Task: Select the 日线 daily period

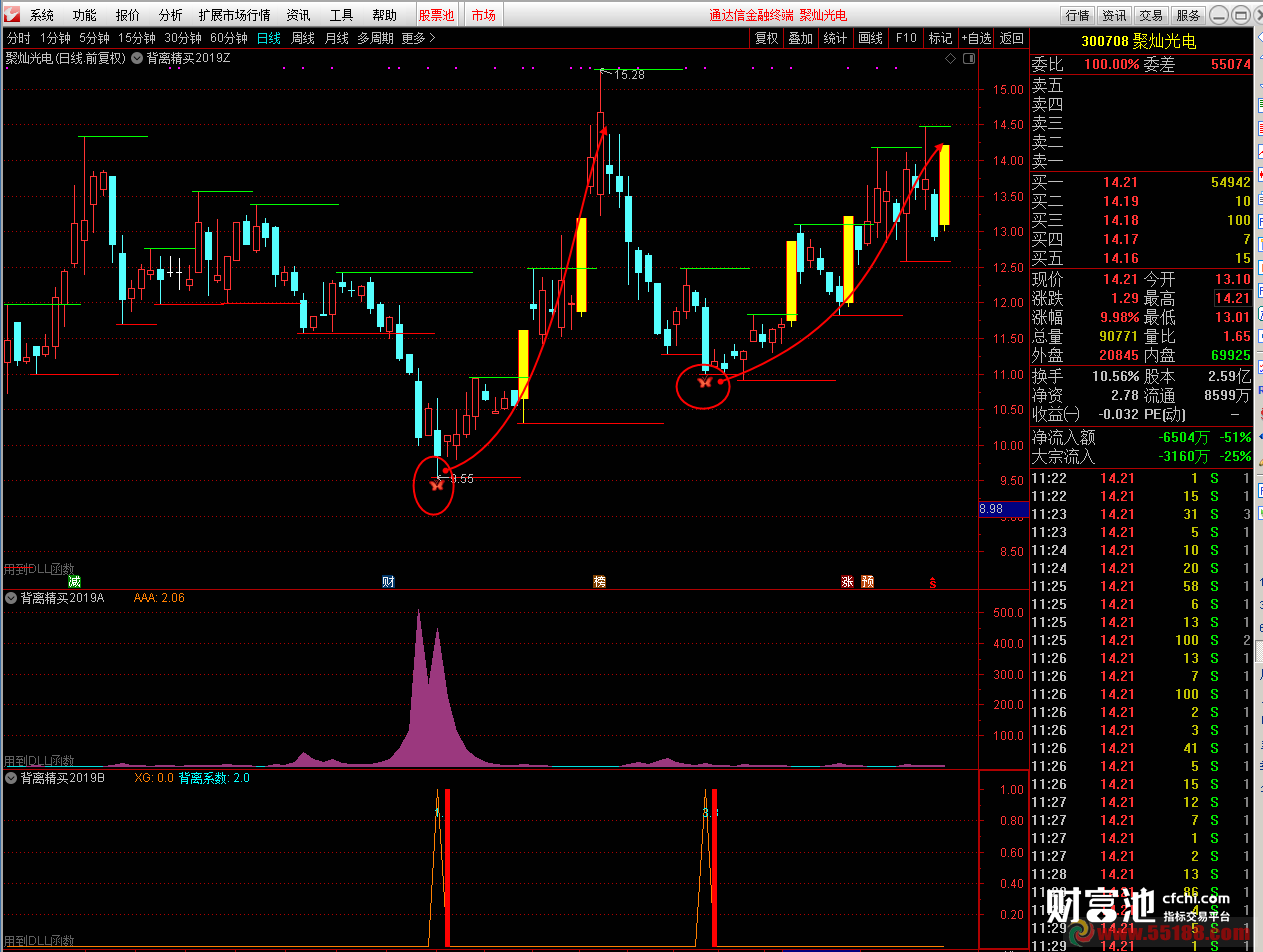Action: (x=269, y=38)
